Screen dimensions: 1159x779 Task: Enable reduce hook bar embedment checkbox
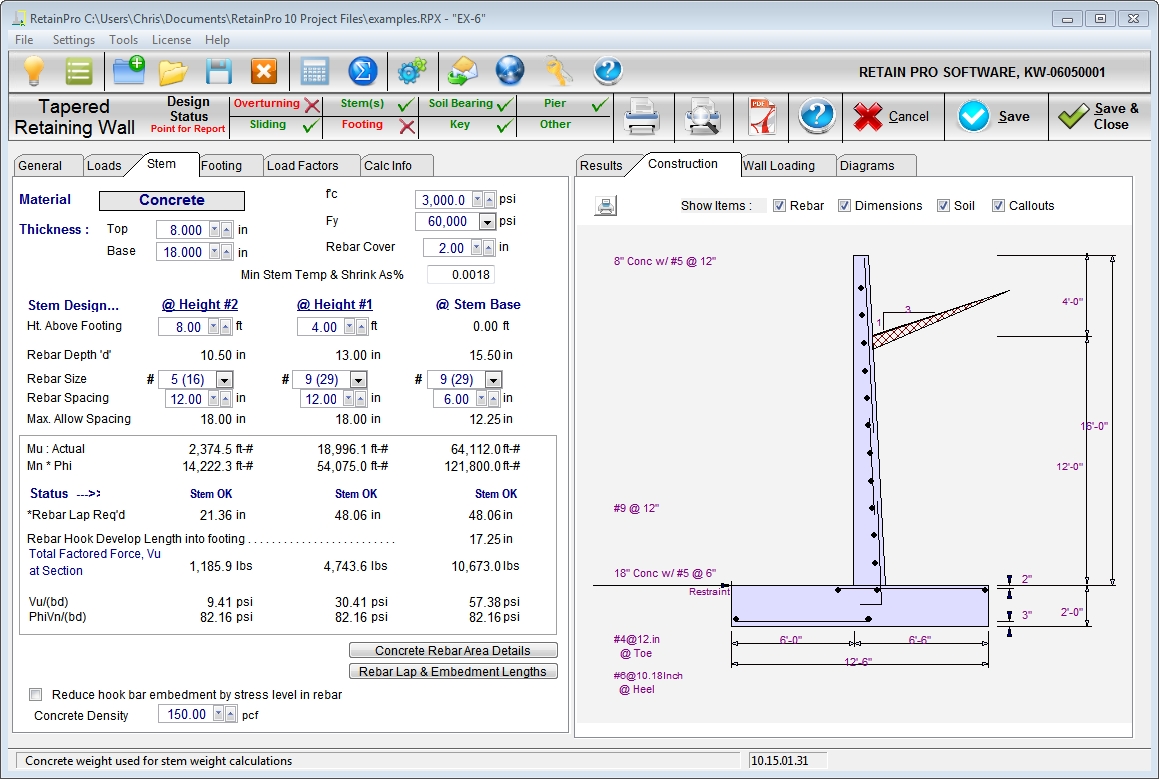point(35,694)
